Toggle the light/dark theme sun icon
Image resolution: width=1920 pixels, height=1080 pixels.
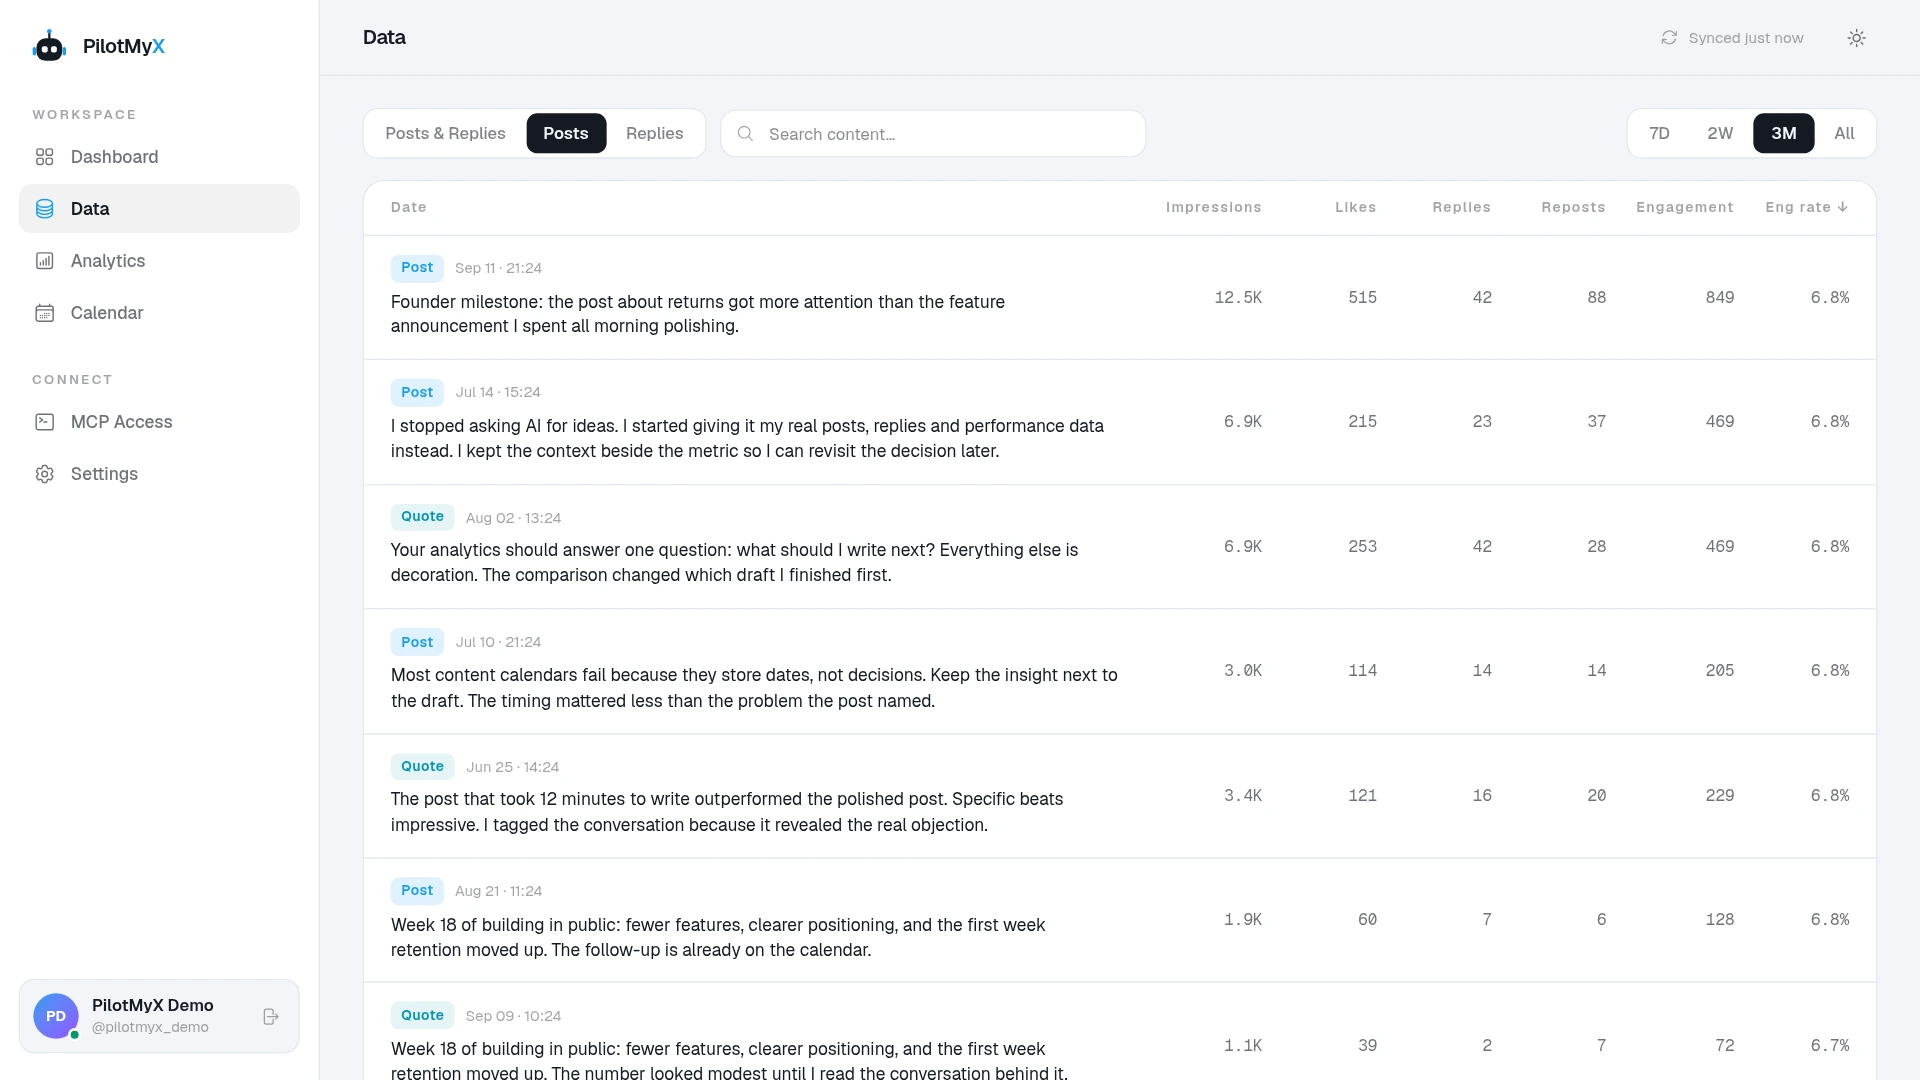click(1857, 38)
